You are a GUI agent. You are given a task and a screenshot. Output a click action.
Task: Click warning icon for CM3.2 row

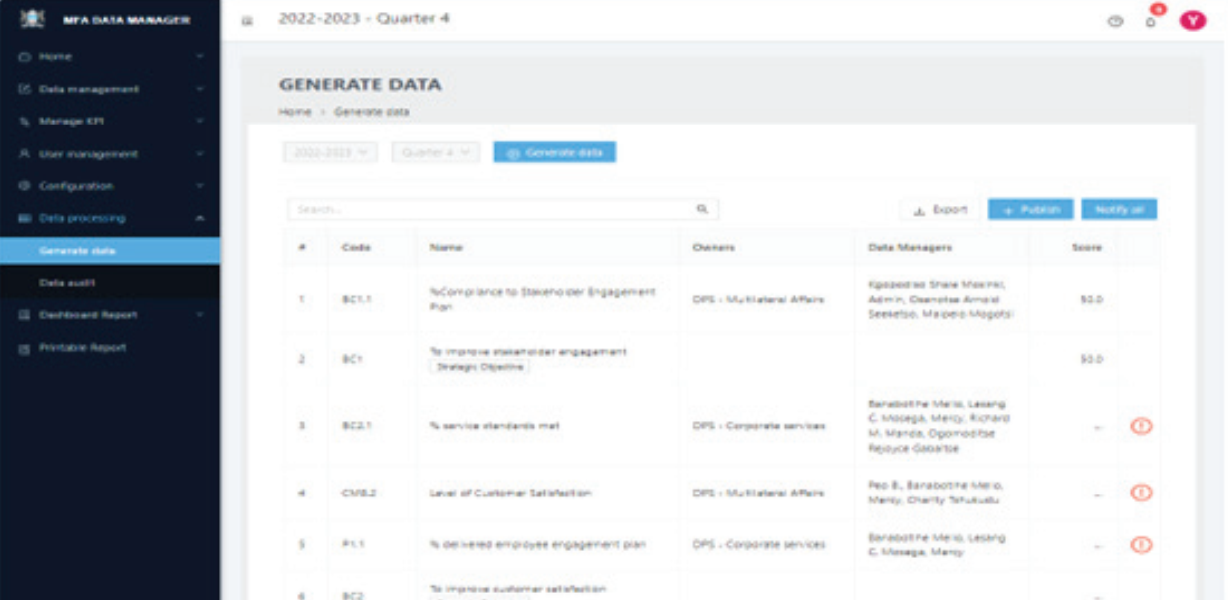[x=1141, y=492]
